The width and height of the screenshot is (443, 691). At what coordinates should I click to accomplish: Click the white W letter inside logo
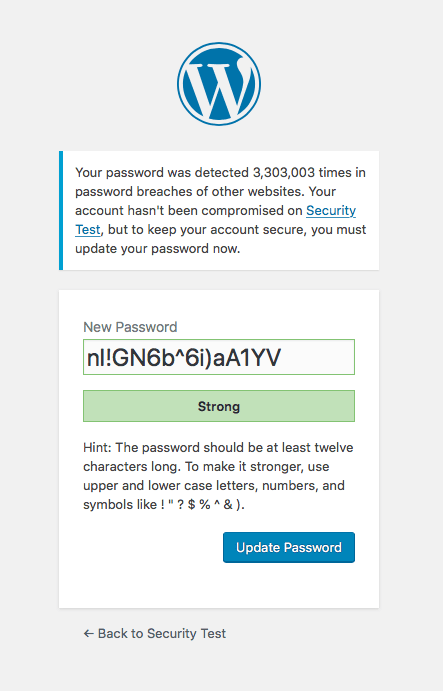(x=218, y=89)
